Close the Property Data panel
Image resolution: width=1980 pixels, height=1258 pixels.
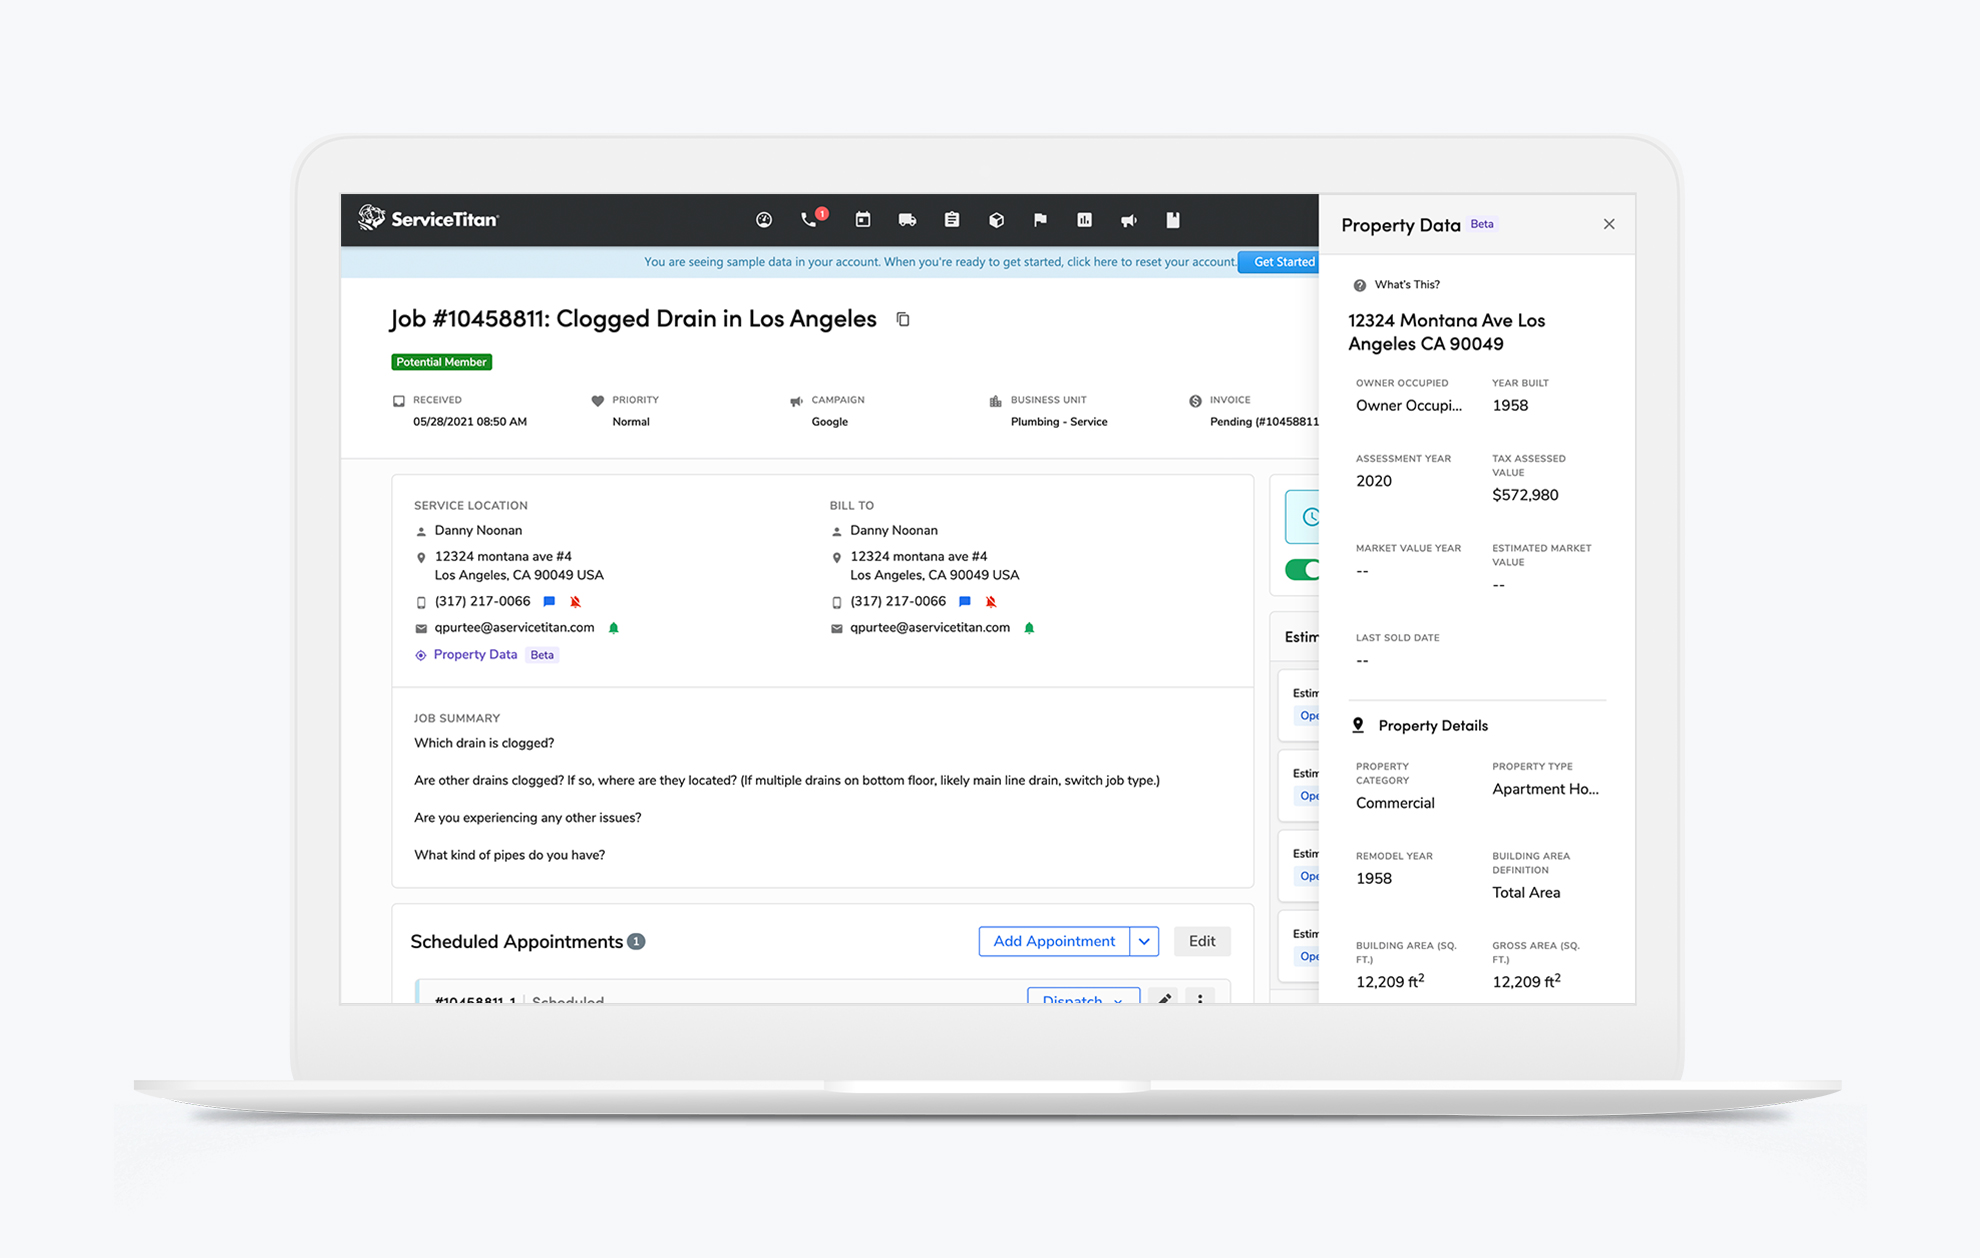pos(1609,224)
